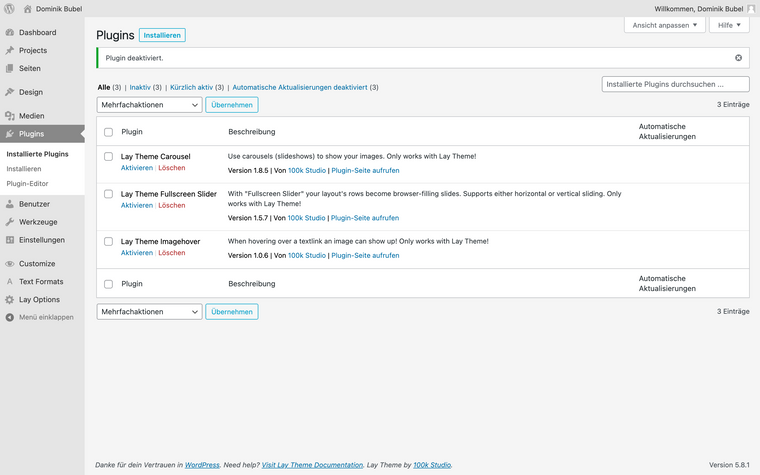Dismiss the 'Plugin deaktiviert' notice
760x475 pixels.
click(739, 58)
